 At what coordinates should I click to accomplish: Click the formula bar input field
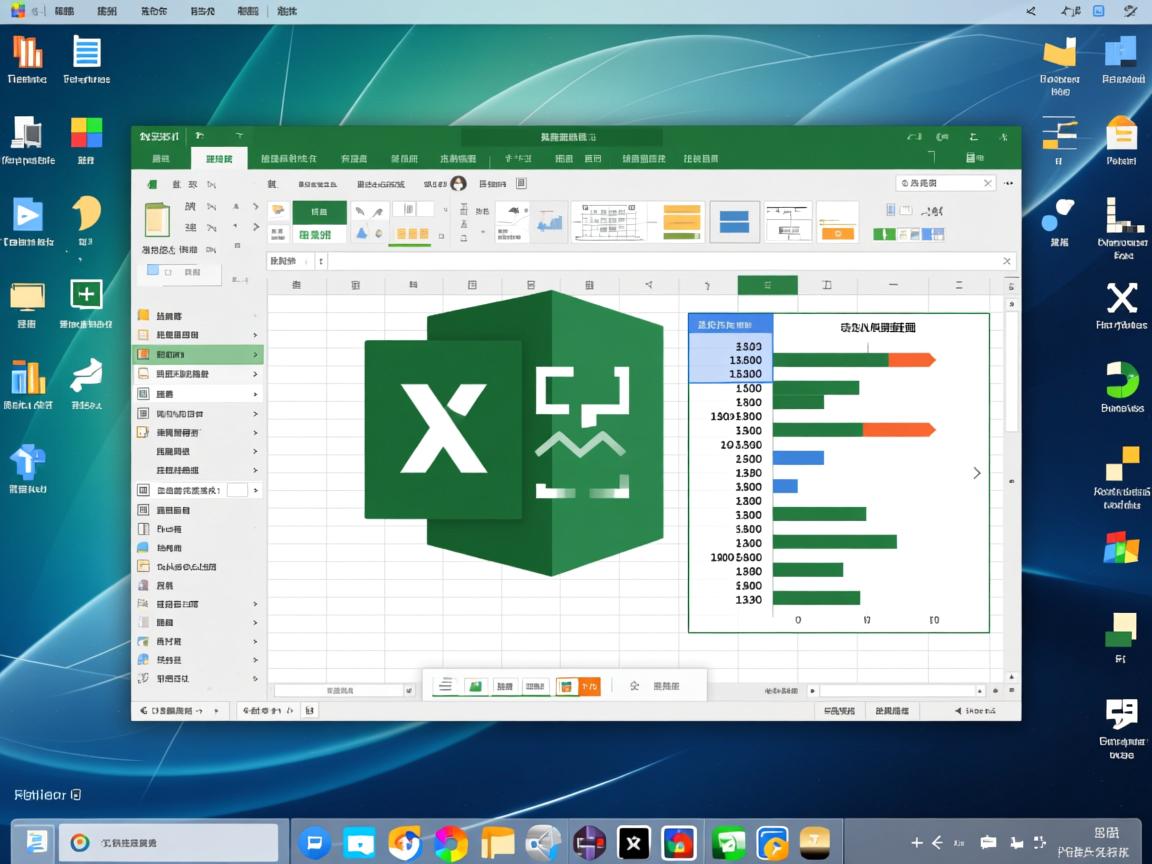pyautogui.click(x=660, y=261)
